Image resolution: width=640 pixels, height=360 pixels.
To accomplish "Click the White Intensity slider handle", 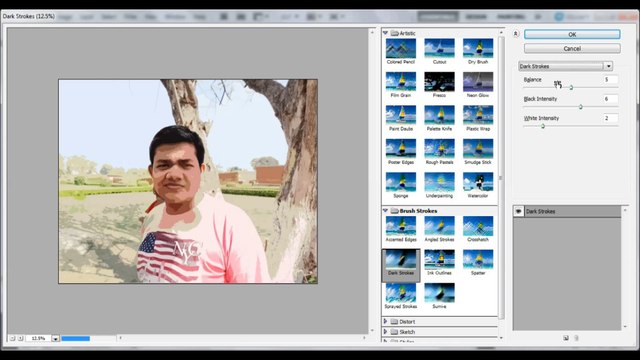I will click(x=543, y=126).
